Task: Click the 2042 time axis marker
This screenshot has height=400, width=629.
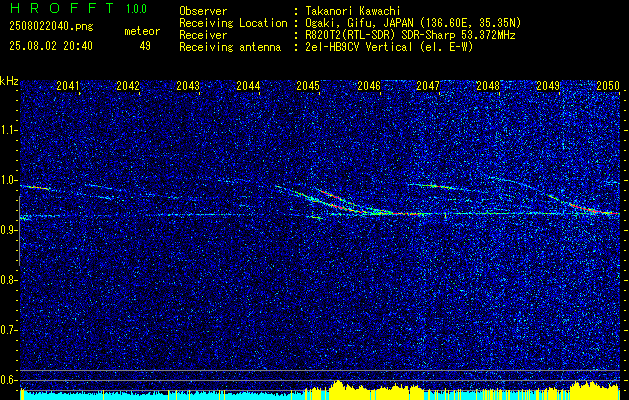Action: [128, 86]
